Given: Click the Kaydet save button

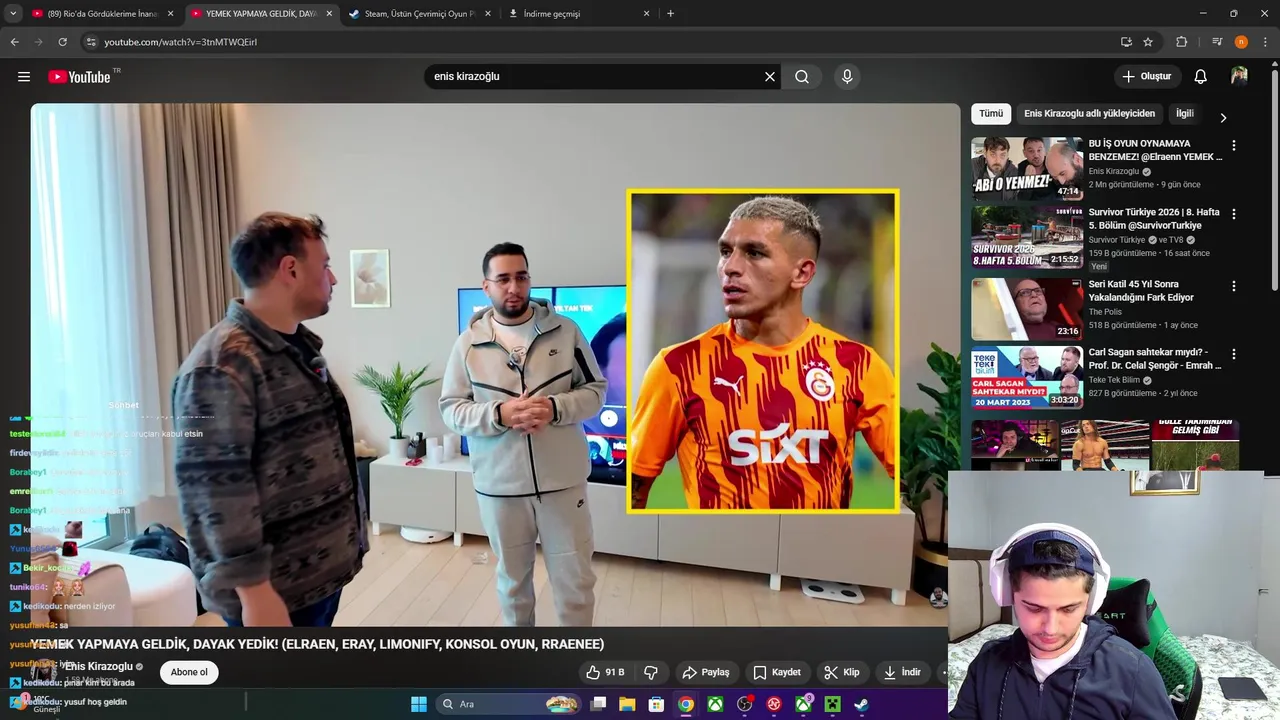Looking at the screenshot, I should pos(776,672).
